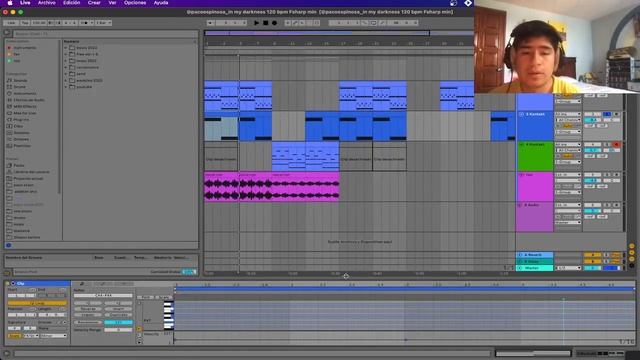
Task: Arm the Vox track for recording
Action: pyautogui.click(x=616, y=175)
